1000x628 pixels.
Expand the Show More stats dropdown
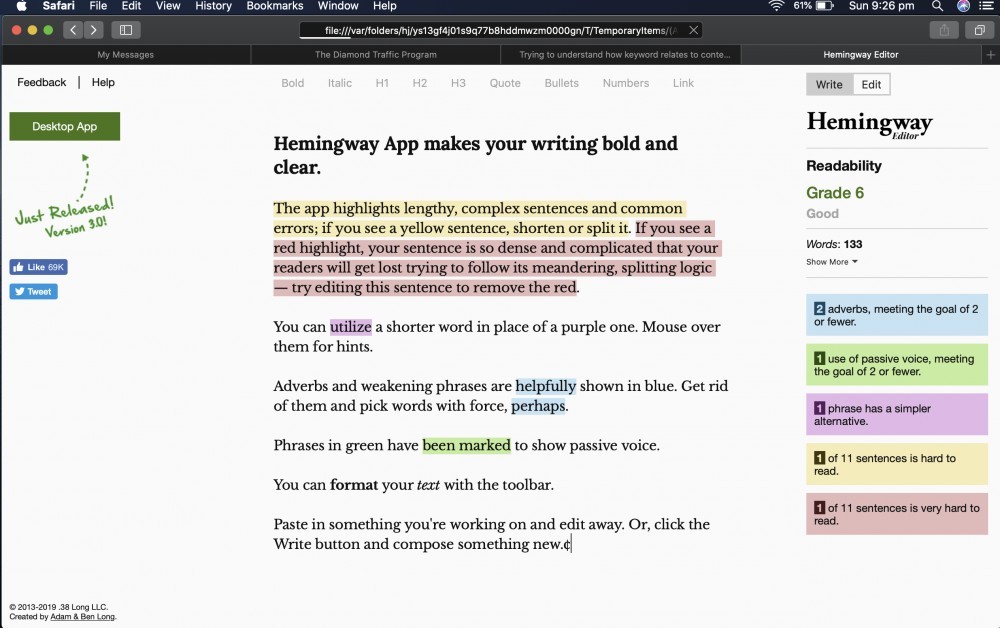click(832, 262)
